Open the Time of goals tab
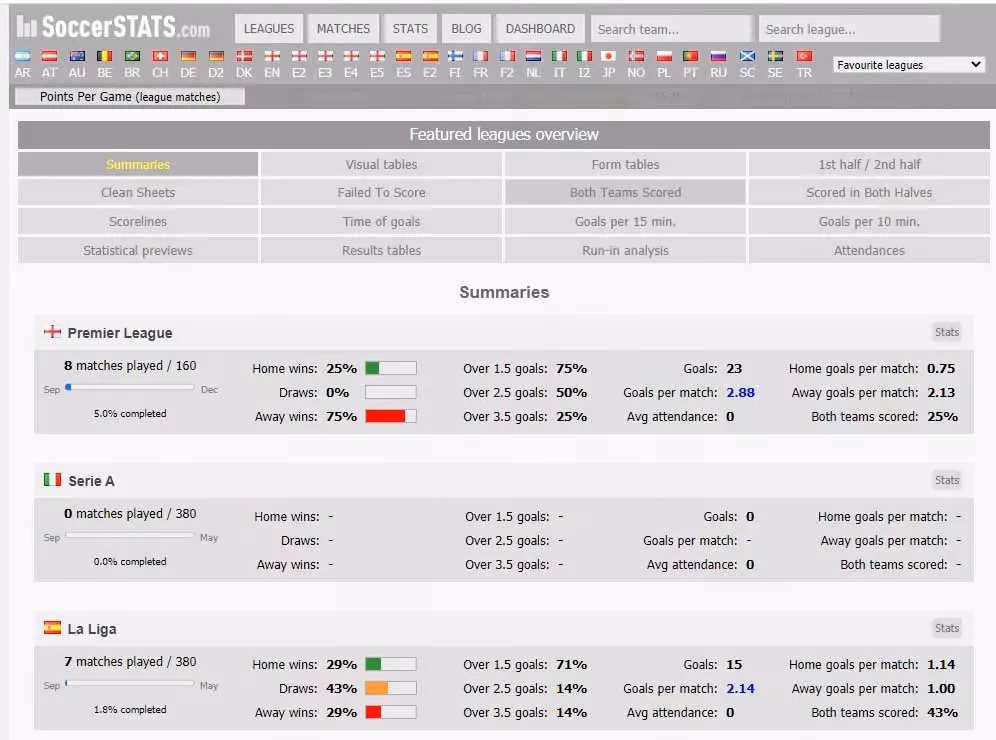This screenshot has height=740, width=996. click(x=381, y=222)
